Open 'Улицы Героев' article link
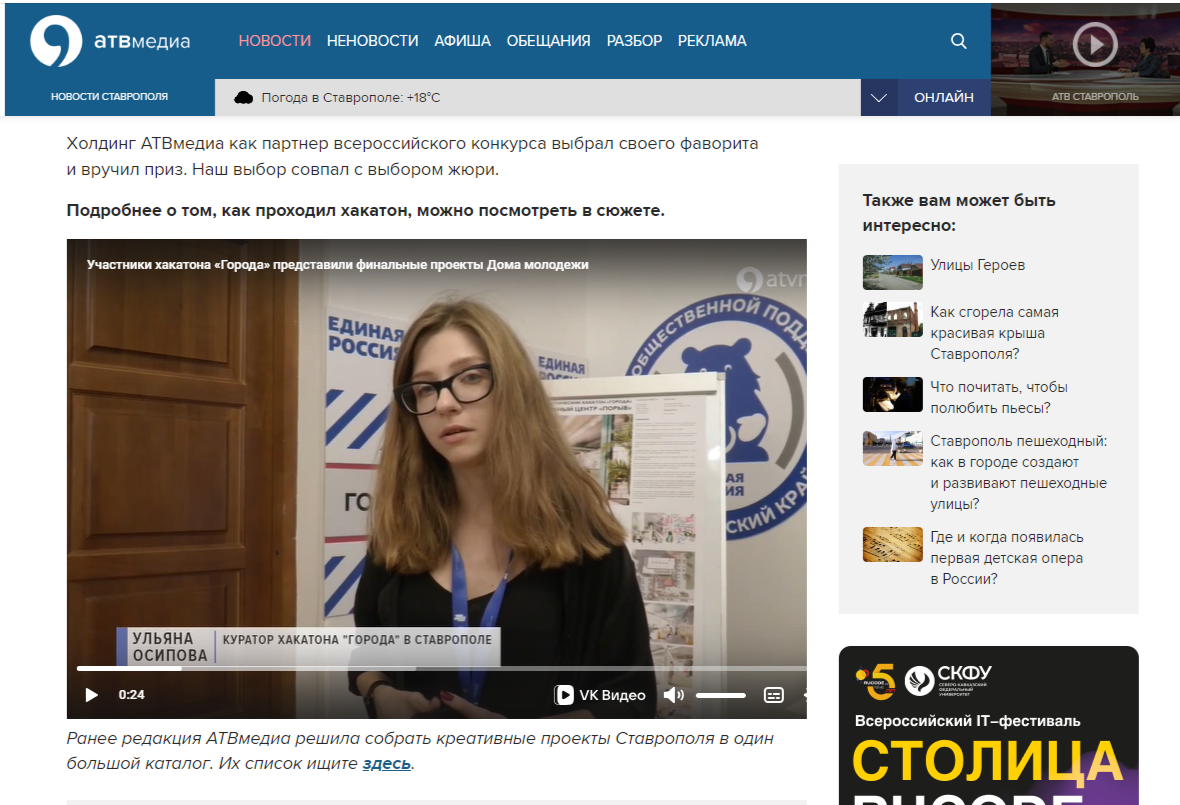The height and width of the screenshot is (805, 1180). pyautogui.click(x=978, y=265)
